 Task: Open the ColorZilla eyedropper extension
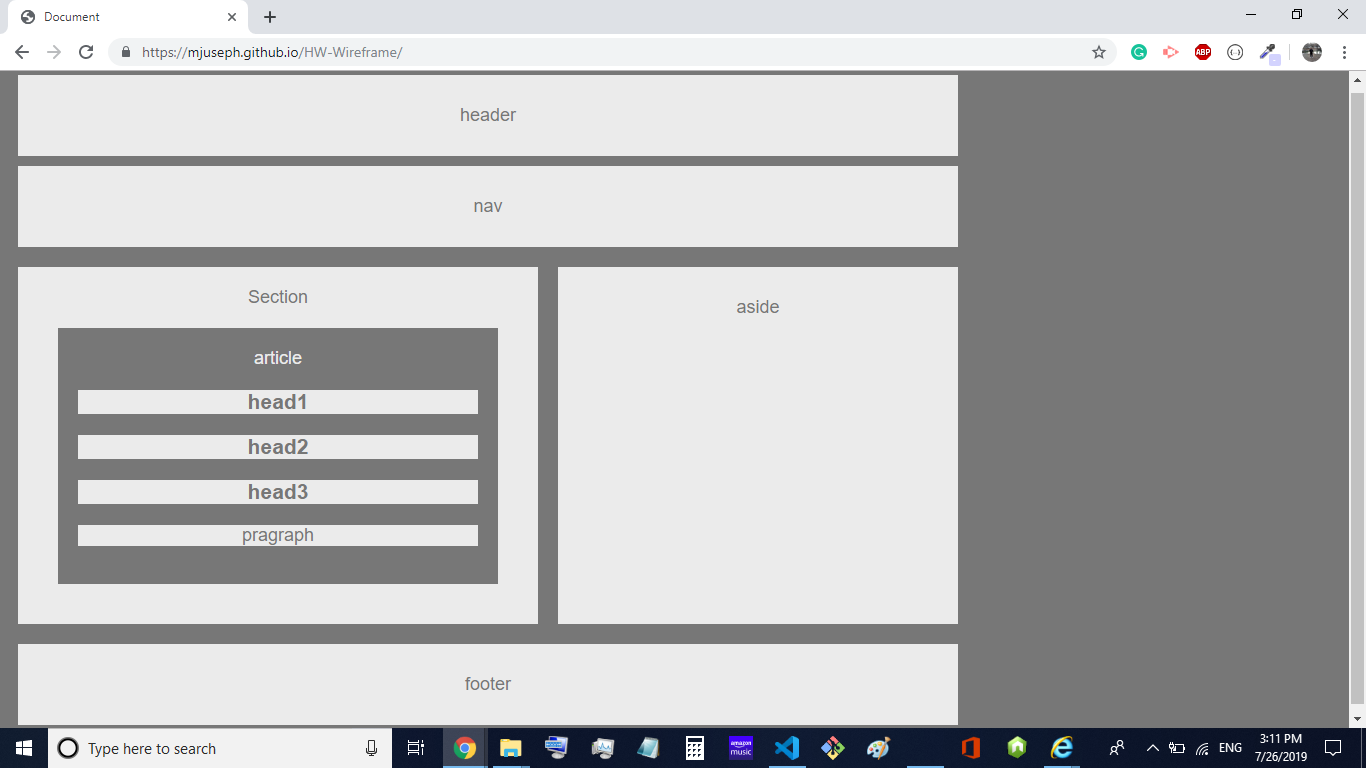[1268, 52]
